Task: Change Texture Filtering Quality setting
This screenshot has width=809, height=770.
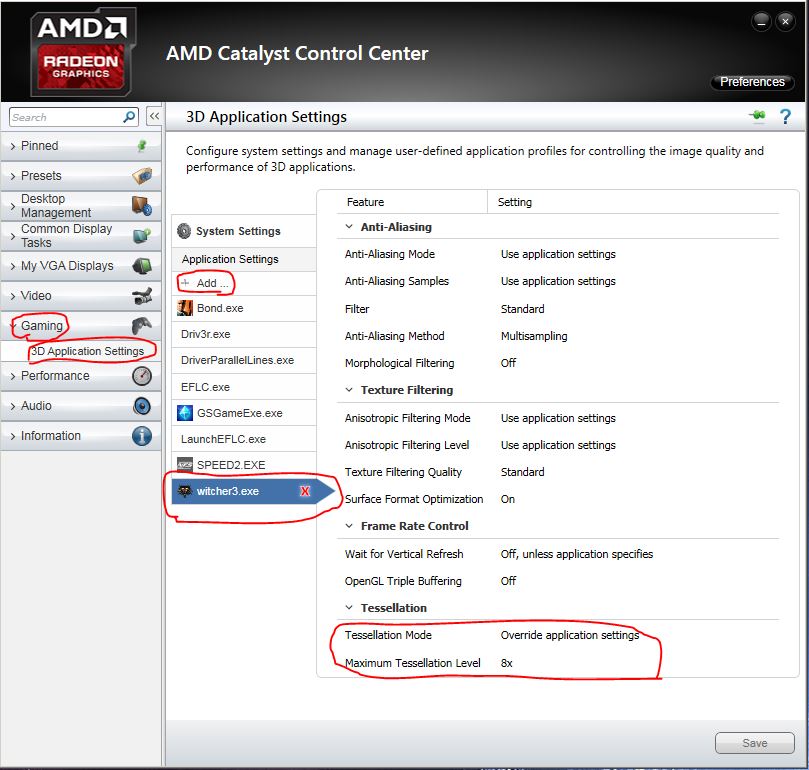Action: 522,472
